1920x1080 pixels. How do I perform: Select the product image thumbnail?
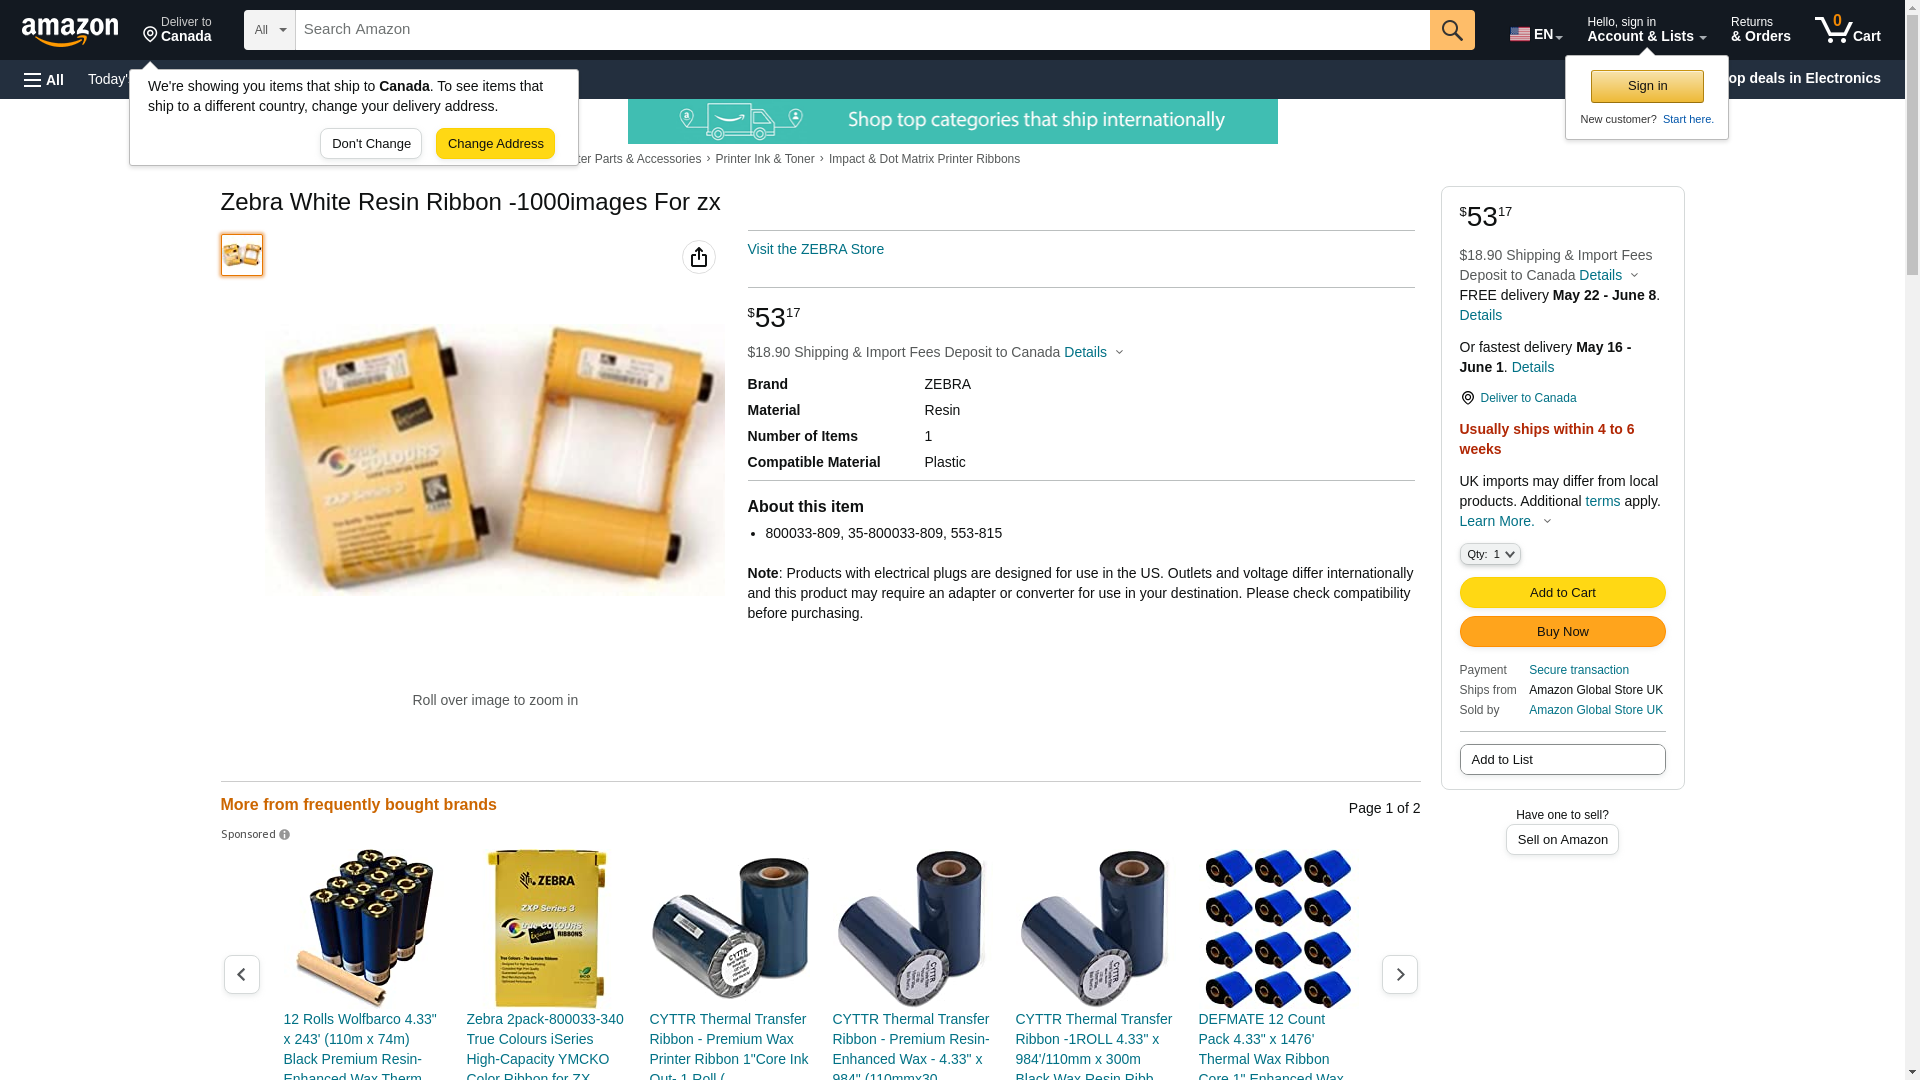(242, 255)
